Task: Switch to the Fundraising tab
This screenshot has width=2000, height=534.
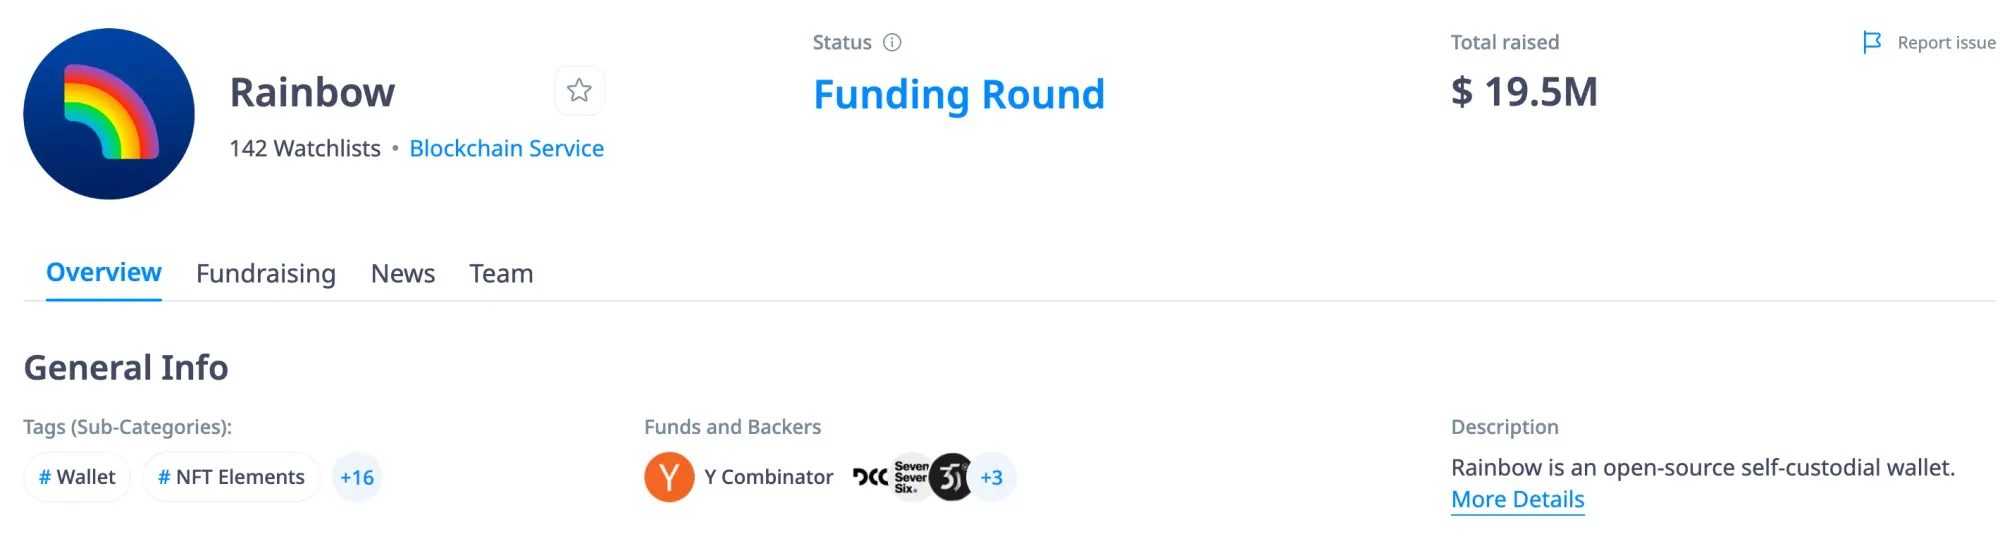Action: [x=266, y=273]
